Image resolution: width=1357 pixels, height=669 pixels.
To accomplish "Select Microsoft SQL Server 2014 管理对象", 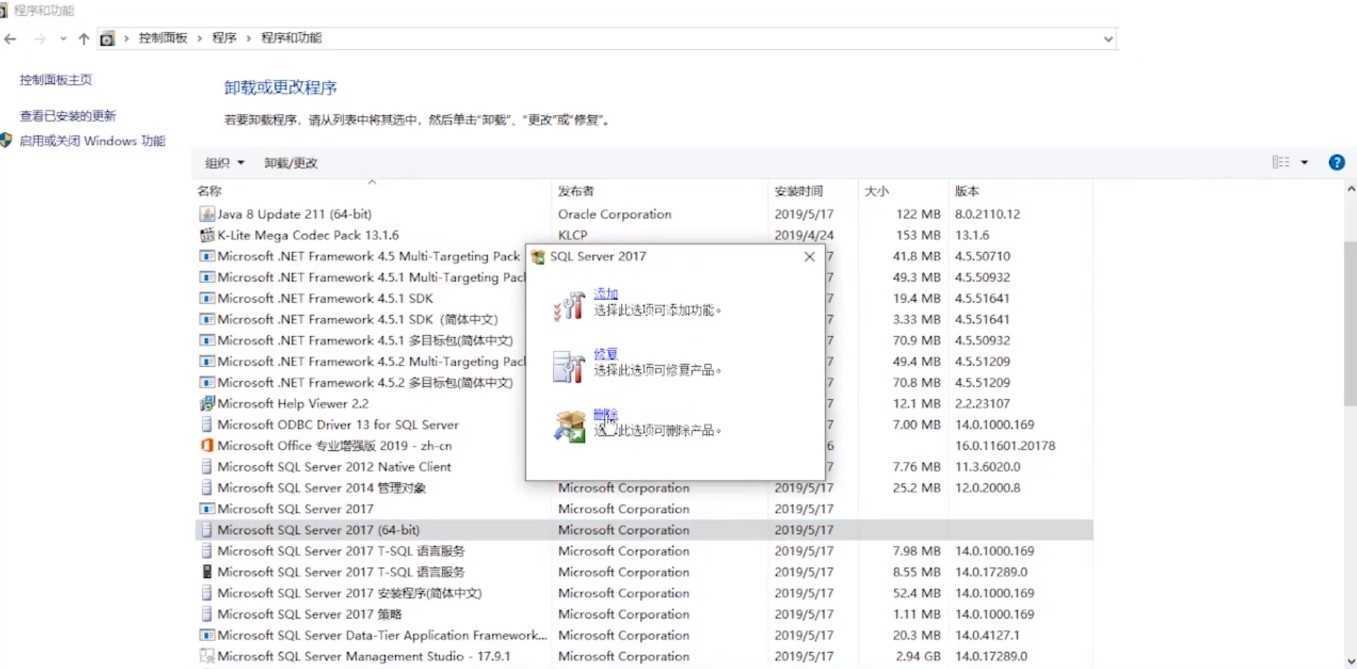I will click(321, 488).
